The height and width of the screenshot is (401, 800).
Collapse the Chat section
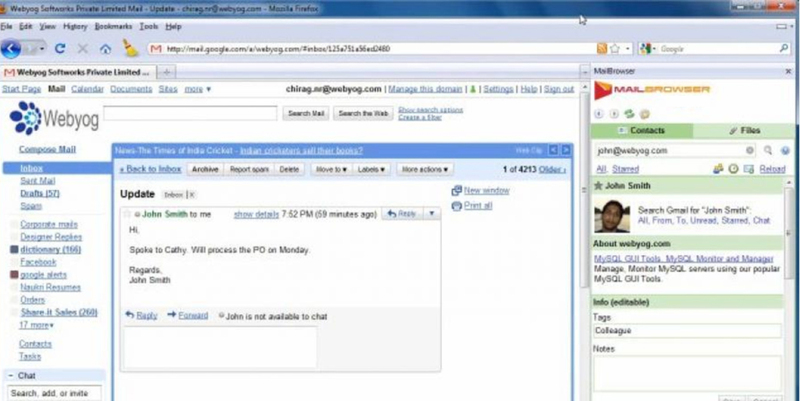point(10,376)
